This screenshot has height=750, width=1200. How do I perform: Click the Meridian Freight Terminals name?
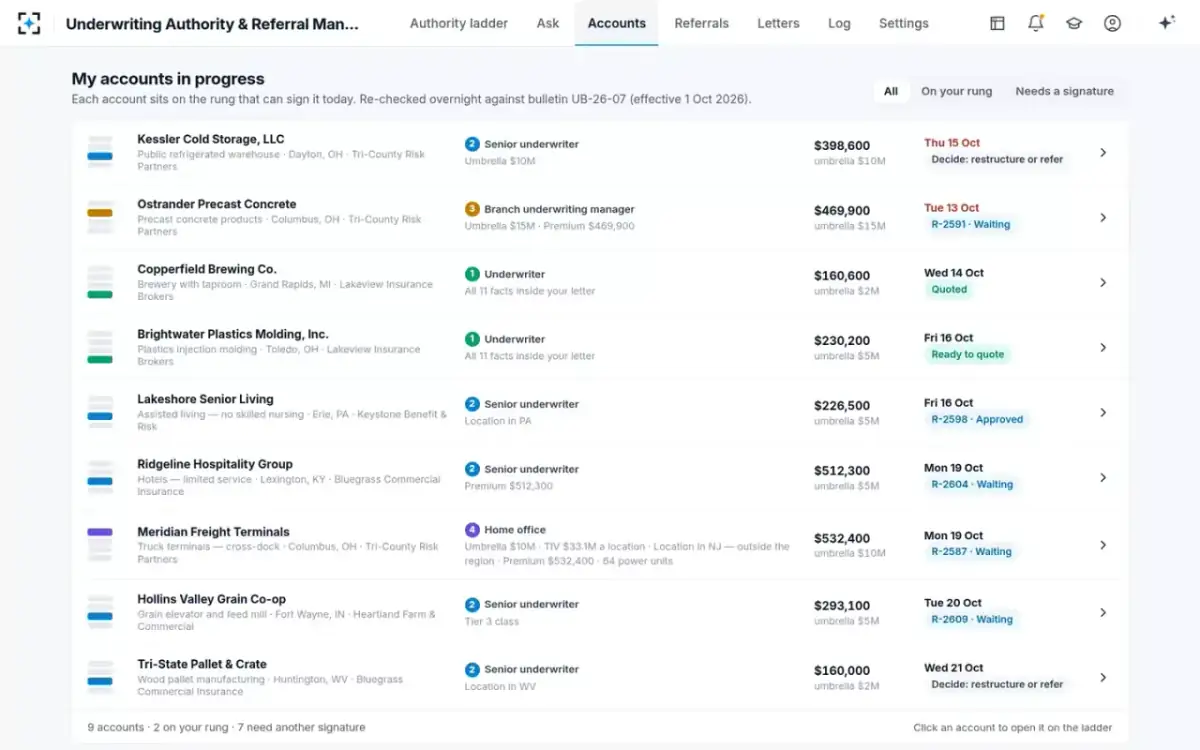click(213, 532)
